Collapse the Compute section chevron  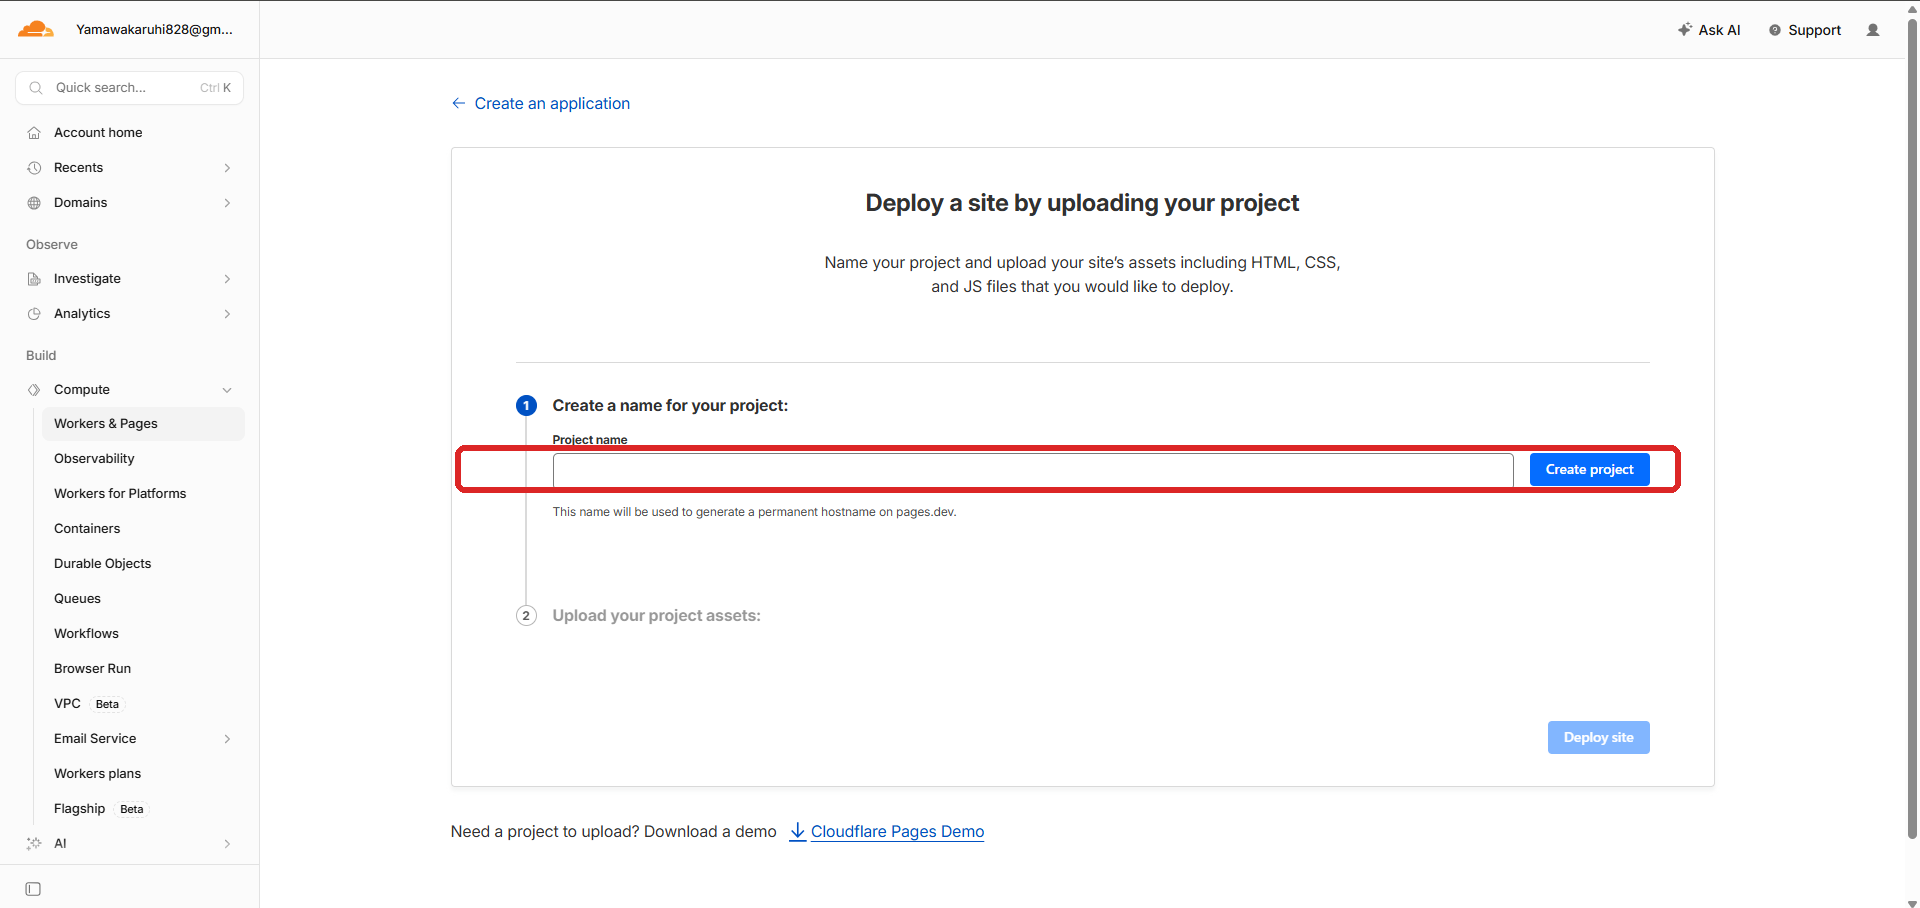[x=227, y=390]
